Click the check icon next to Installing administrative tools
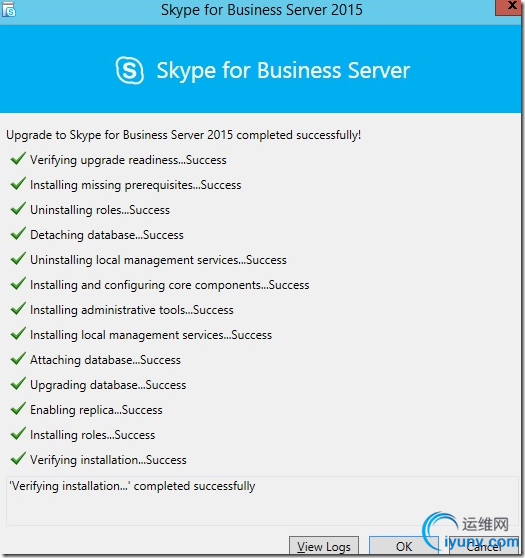Screen dimensions: 525x558 [x=18, y=309]
